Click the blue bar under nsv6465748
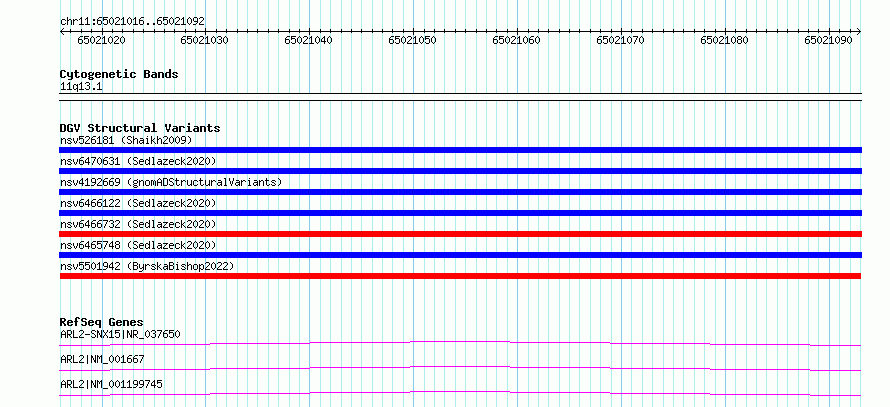This screenshot has height=407, width=890. click(x=460, y=255)
